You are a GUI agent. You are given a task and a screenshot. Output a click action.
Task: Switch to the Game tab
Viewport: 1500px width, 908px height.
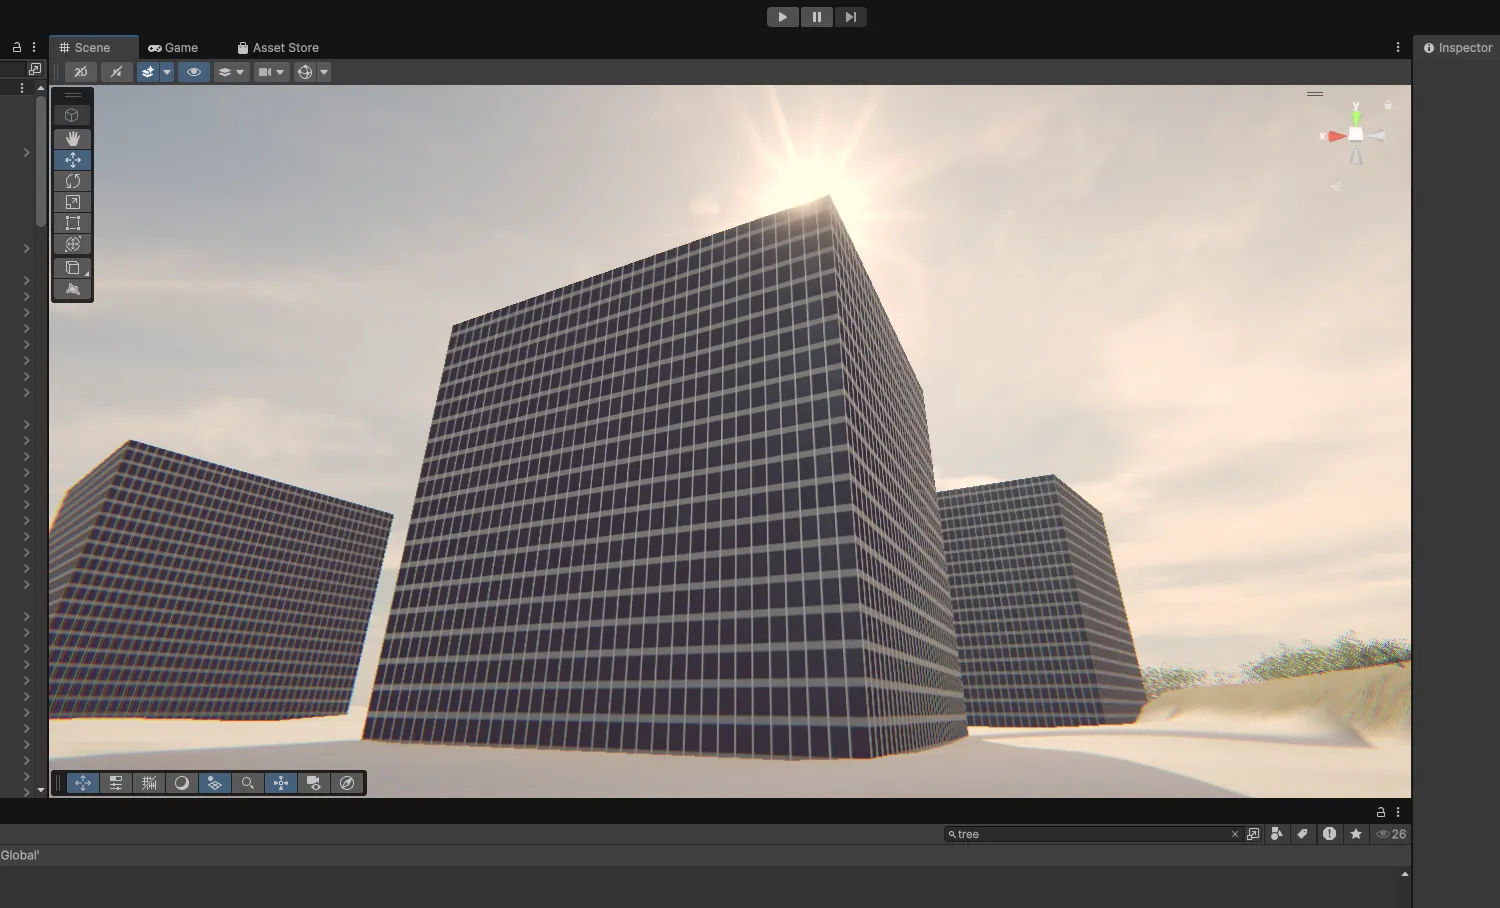[173, 48]
